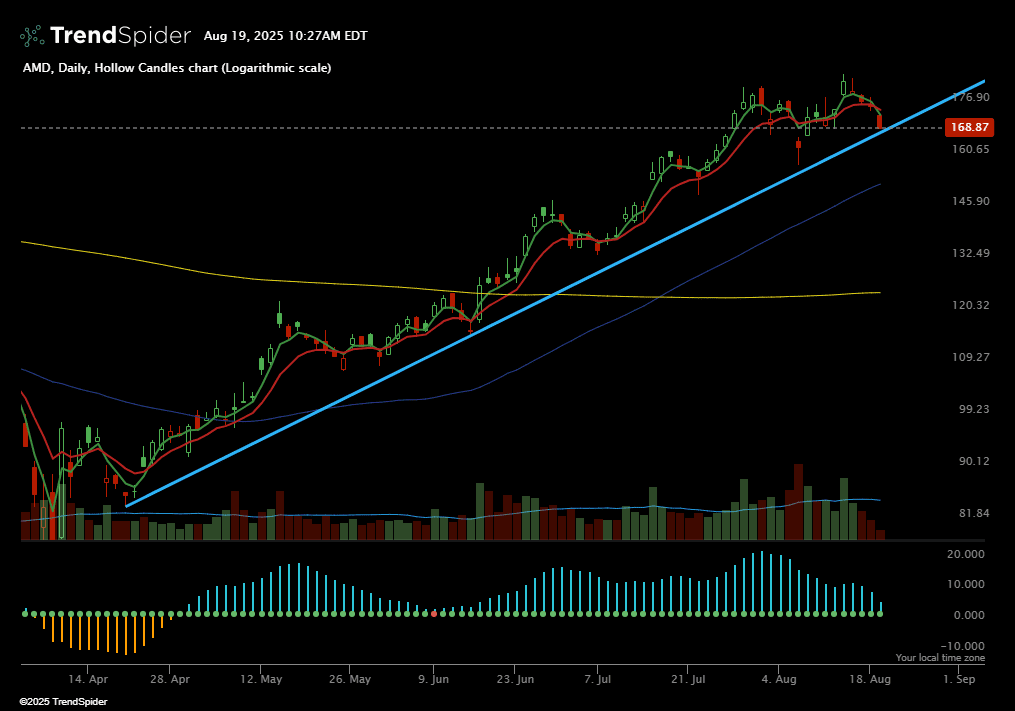This screenshot has height=711, width=1015.
Task: Click the Aug 19, 2025 timestamp
Action: [285, 36]
